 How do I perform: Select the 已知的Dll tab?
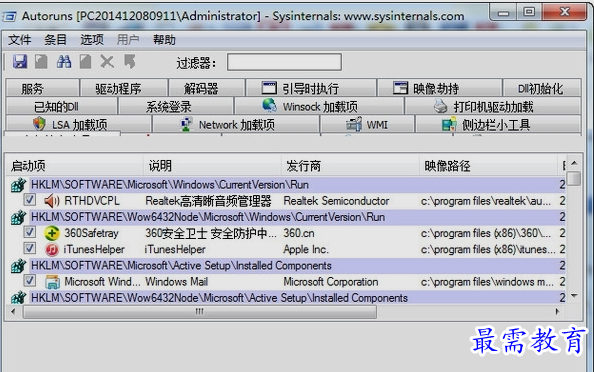62,106
